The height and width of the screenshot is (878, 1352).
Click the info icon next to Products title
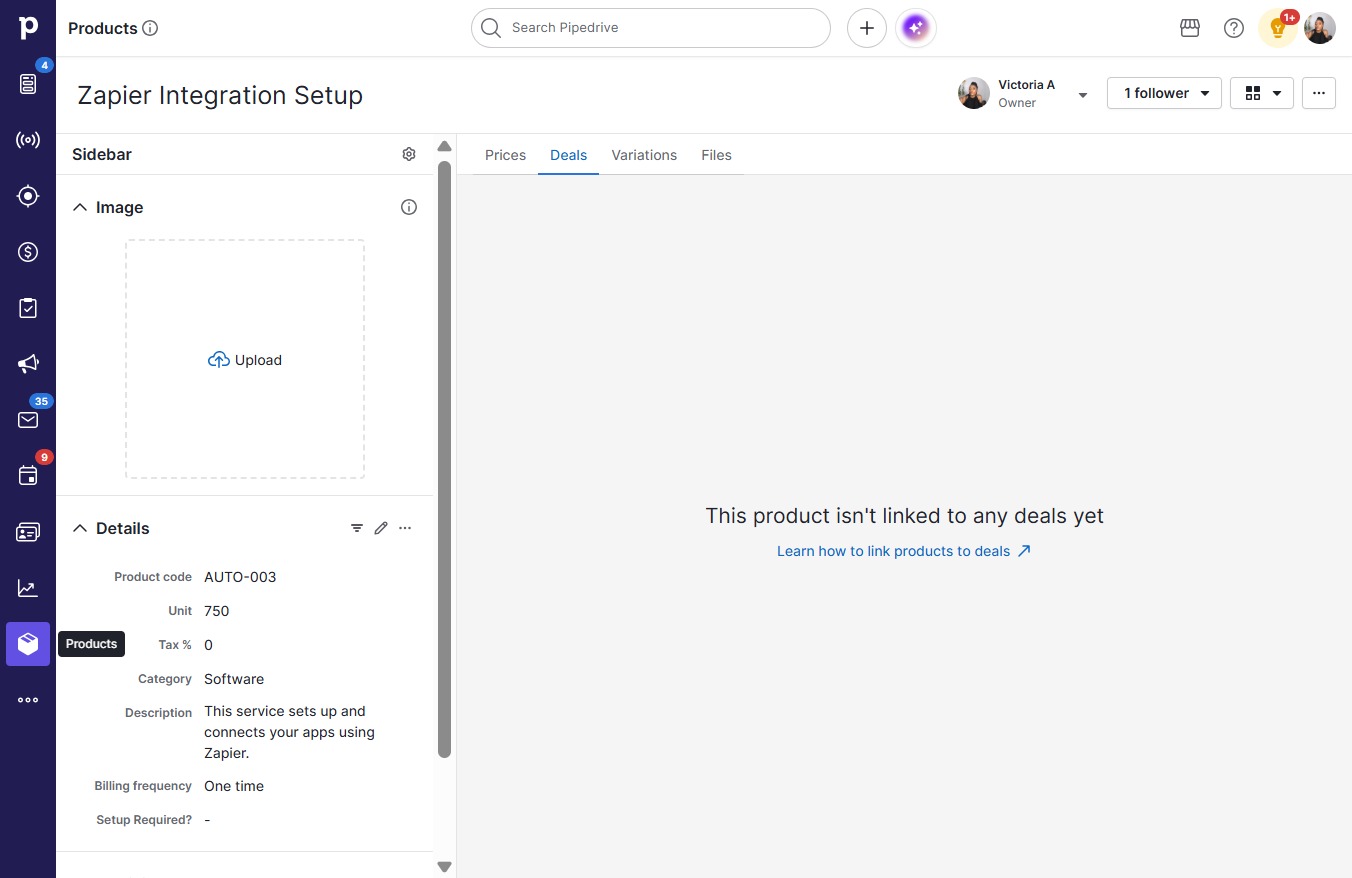[150, 28]
